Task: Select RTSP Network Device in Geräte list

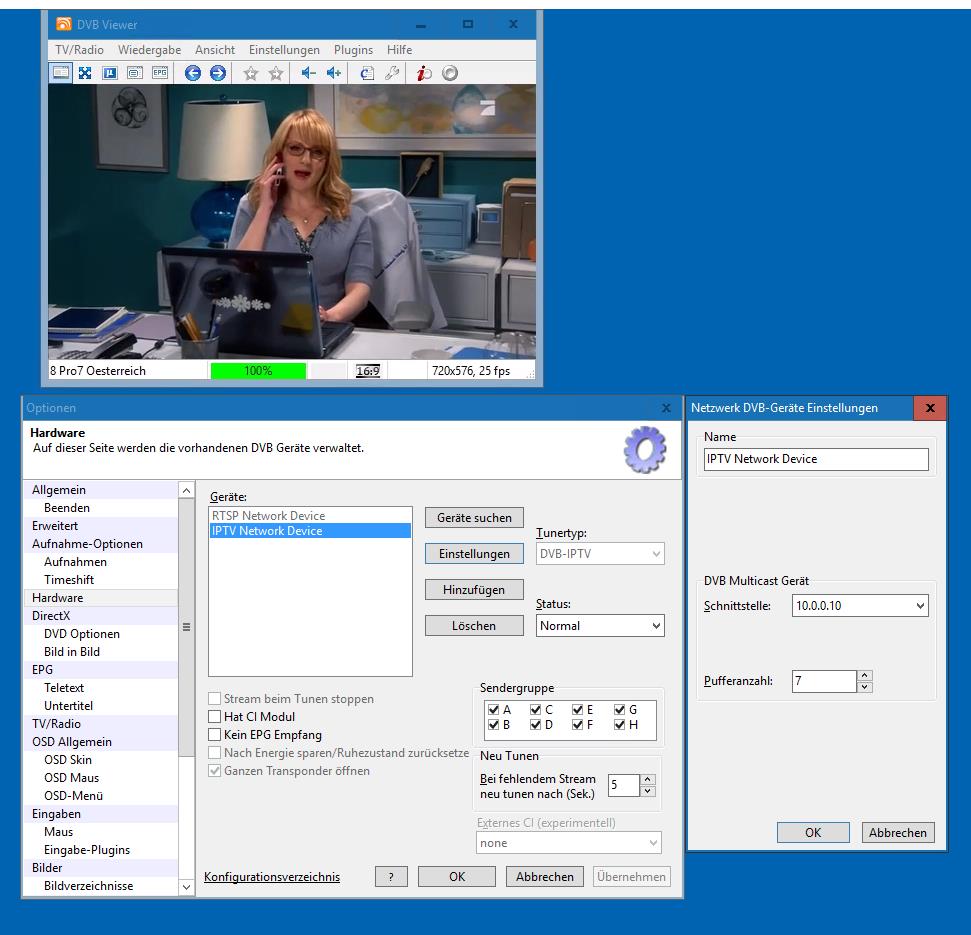Action: pos(268,516)
